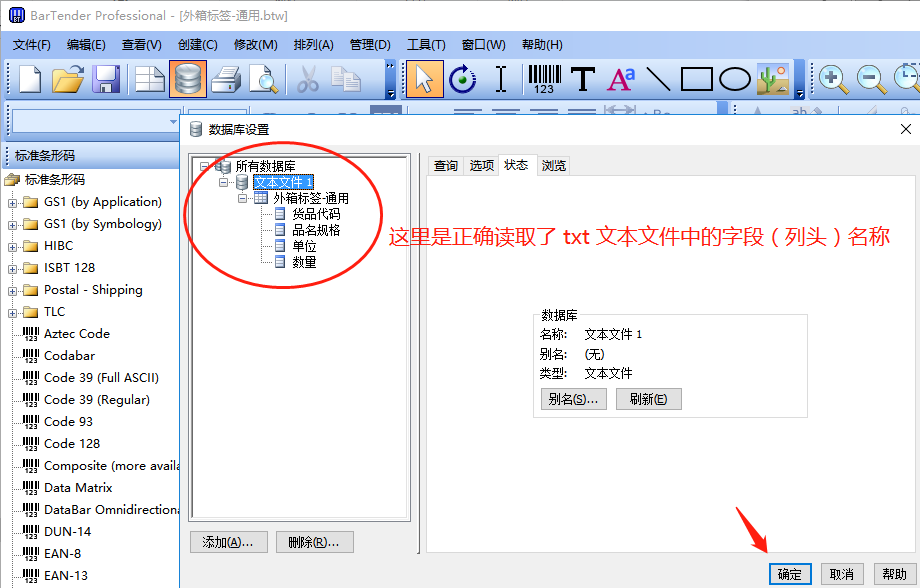Select the text cursor I-beam tool
Viewport: 920px width, 588px height.
click(500, 79)
